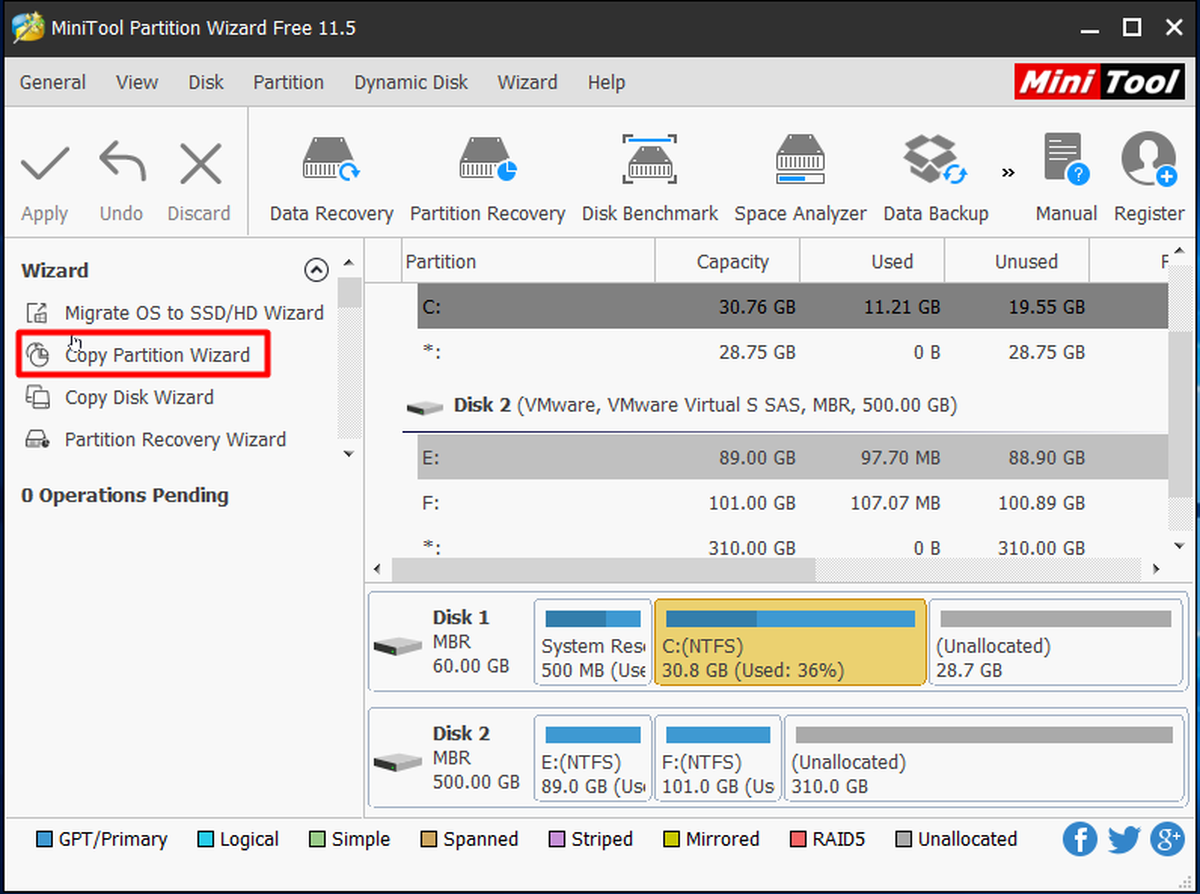Click the GPT/Primary legend swatch

click(x=44, y=839)
